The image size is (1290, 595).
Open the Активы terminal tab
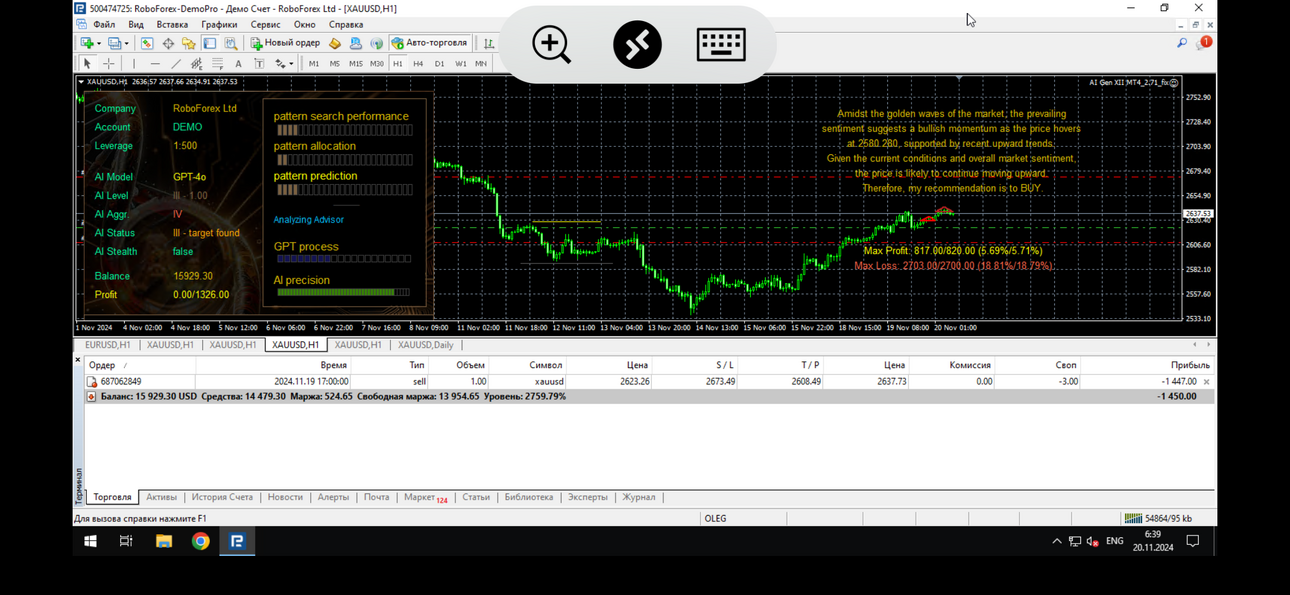click(161, 497)
